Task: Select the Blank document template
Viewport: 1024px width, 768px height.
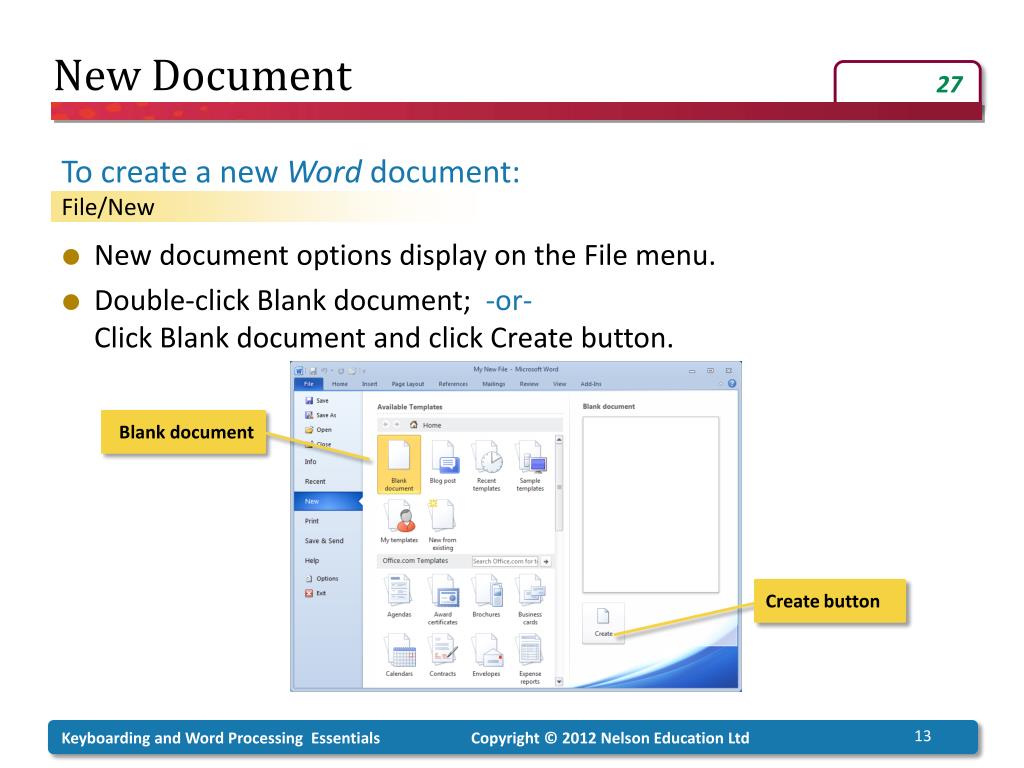Action: click(399, 464)
